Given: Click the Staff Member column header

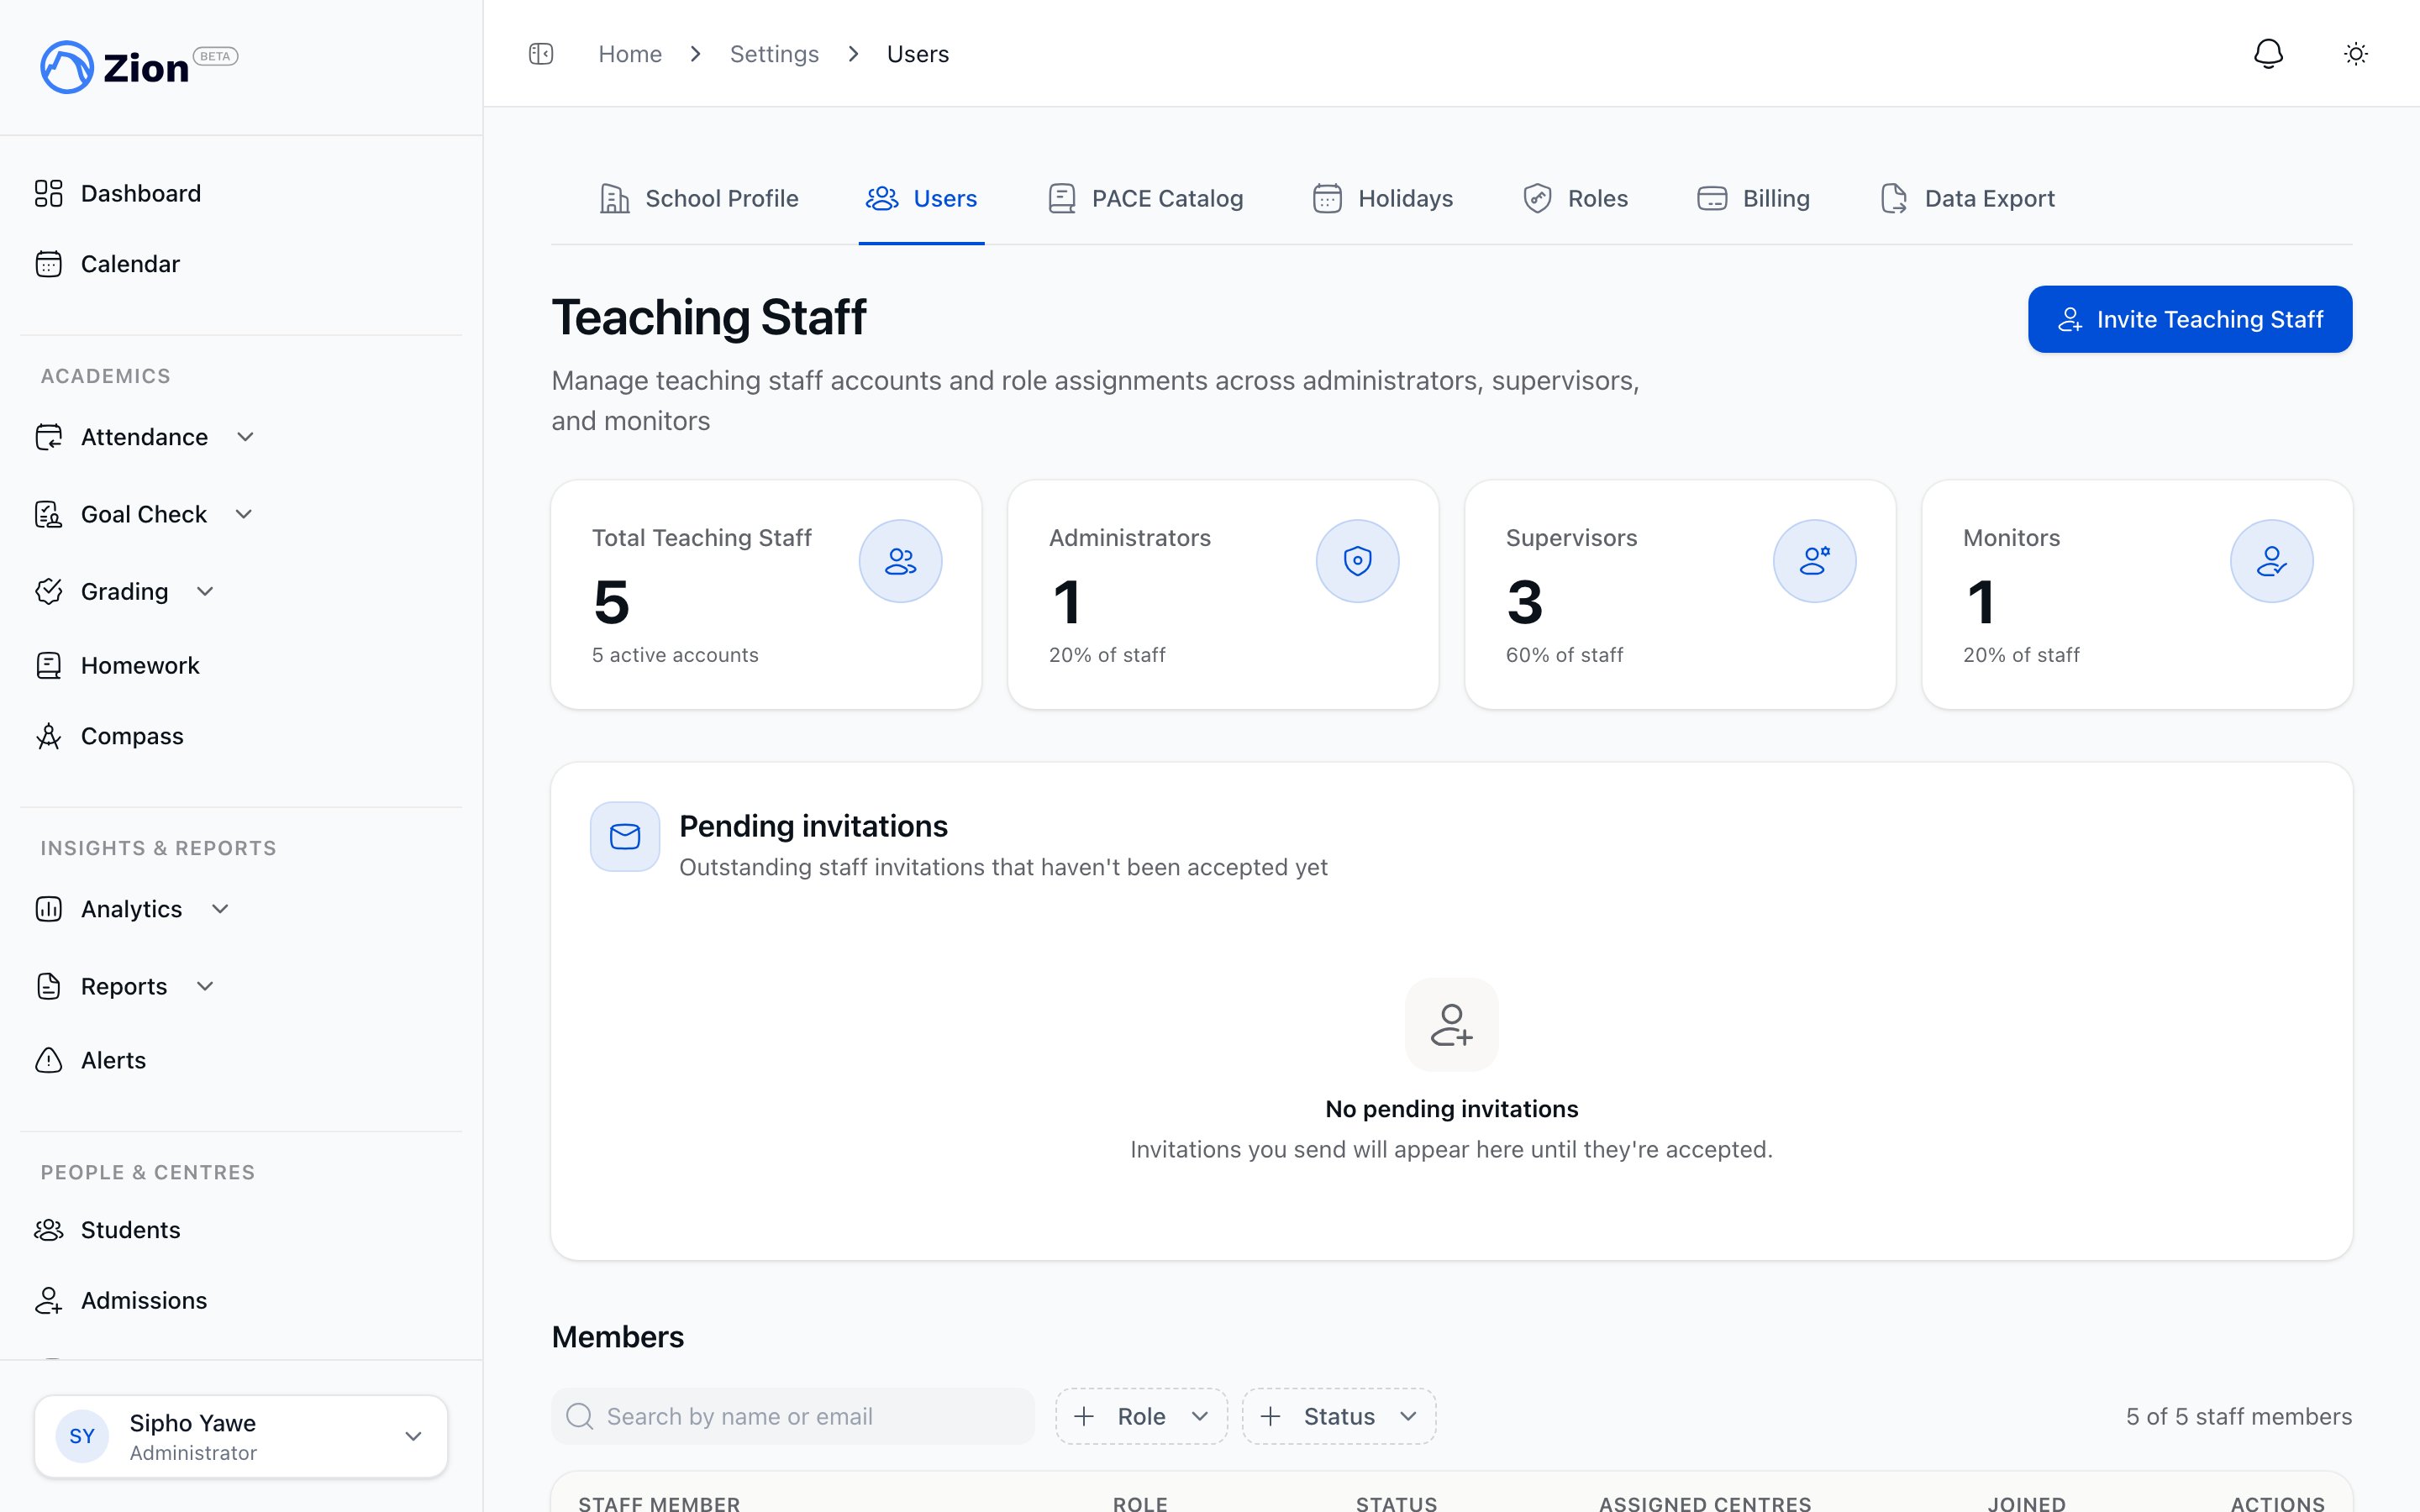Looking at the screenshot, I should [x=659, y=1503].
